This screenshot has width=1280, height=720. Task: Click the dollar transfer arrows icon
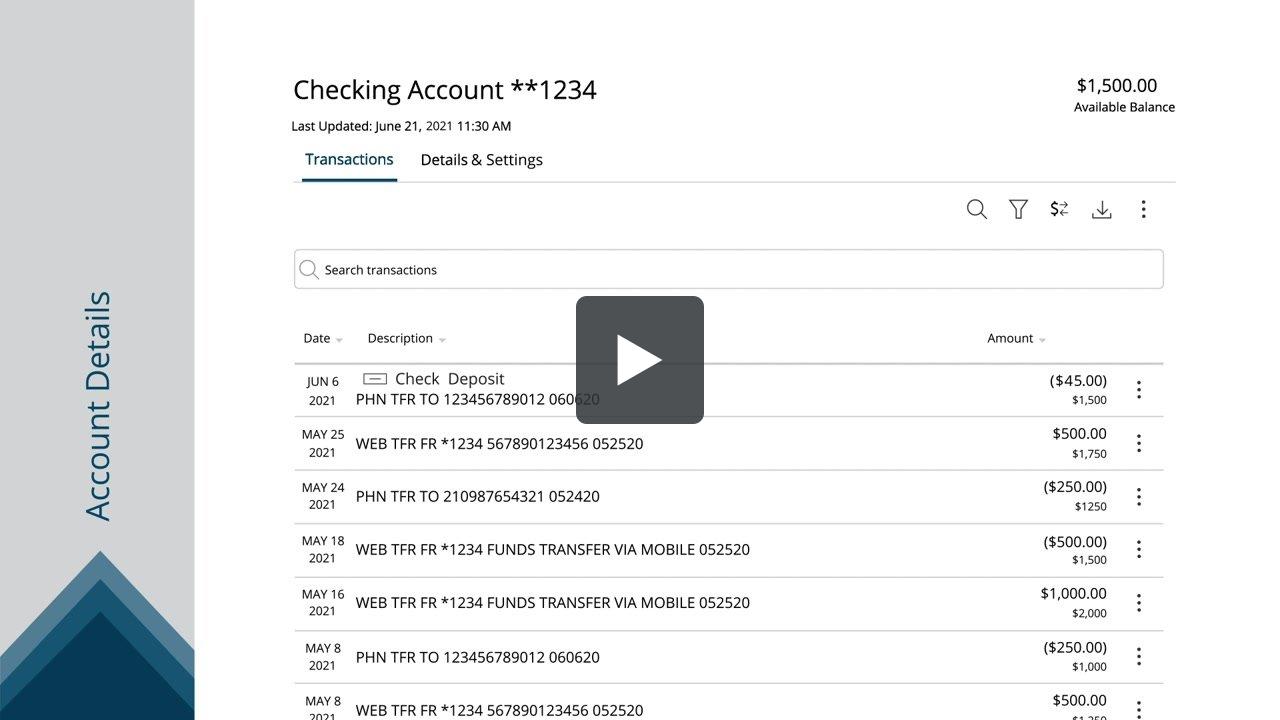pyautogui.click(x=1059, y=209)
